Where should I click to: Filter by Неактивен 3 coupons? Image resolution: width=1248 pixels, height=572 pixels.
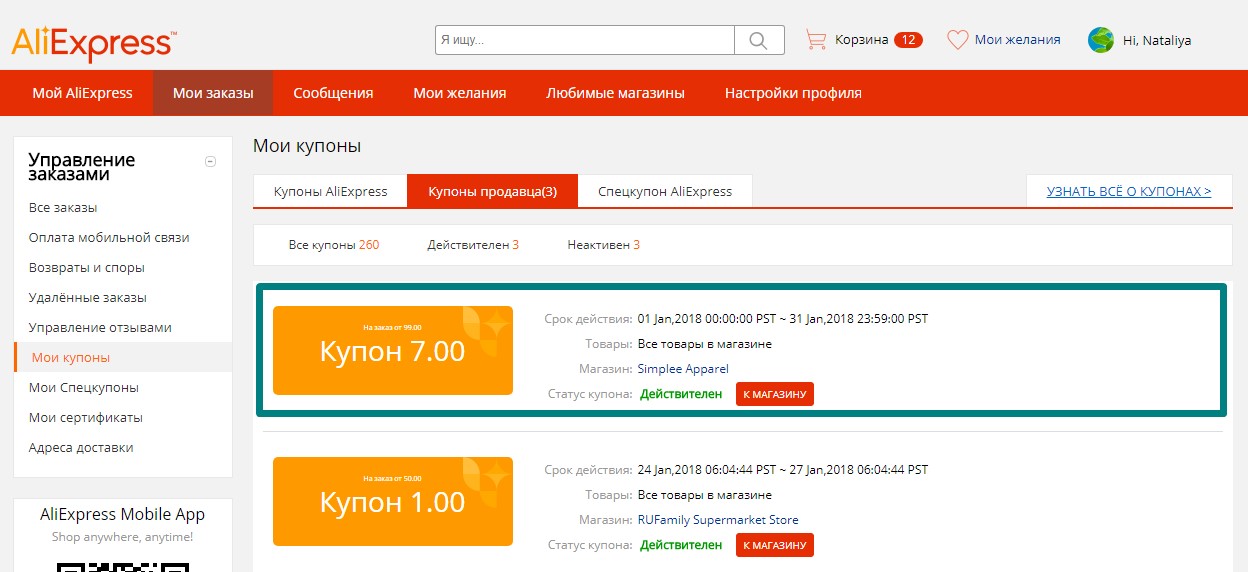(x=604, y=245)
